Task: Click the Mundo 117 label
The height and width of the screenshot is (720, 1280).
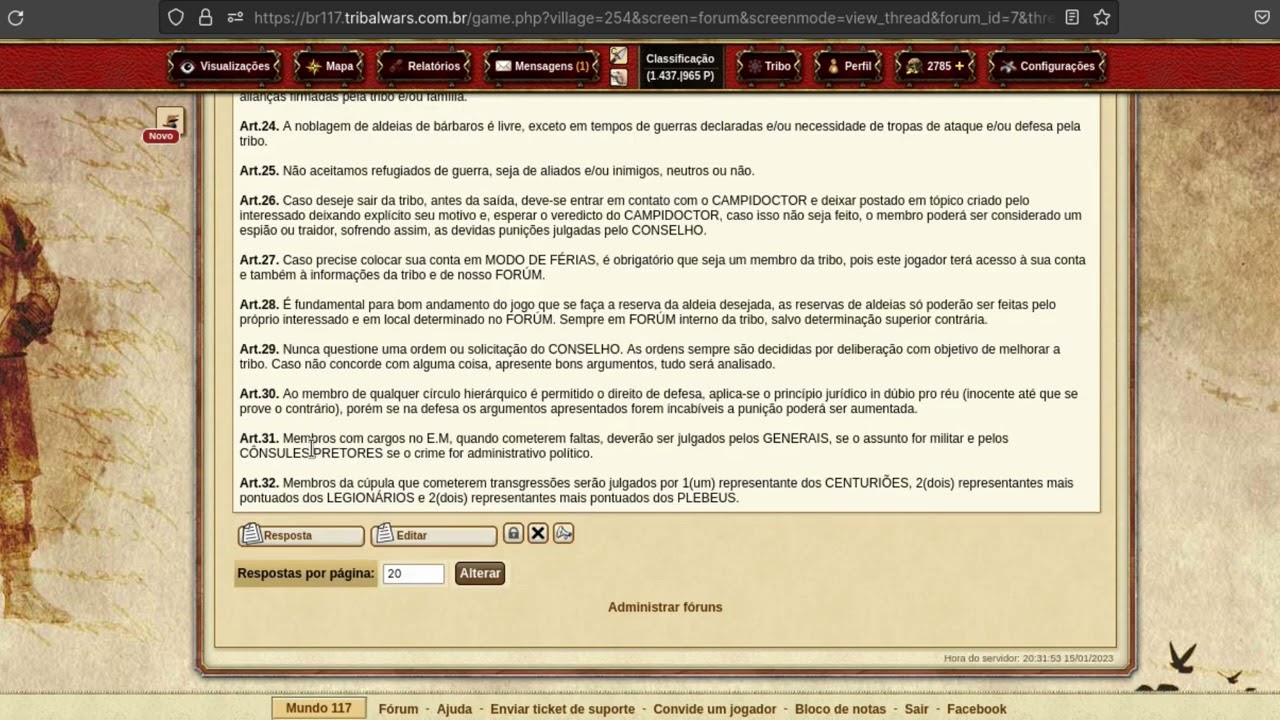Action: [x=319, y=708]
